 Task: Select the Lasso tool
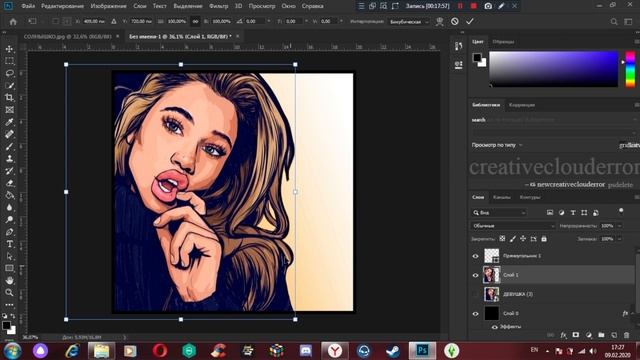[9, 73]
